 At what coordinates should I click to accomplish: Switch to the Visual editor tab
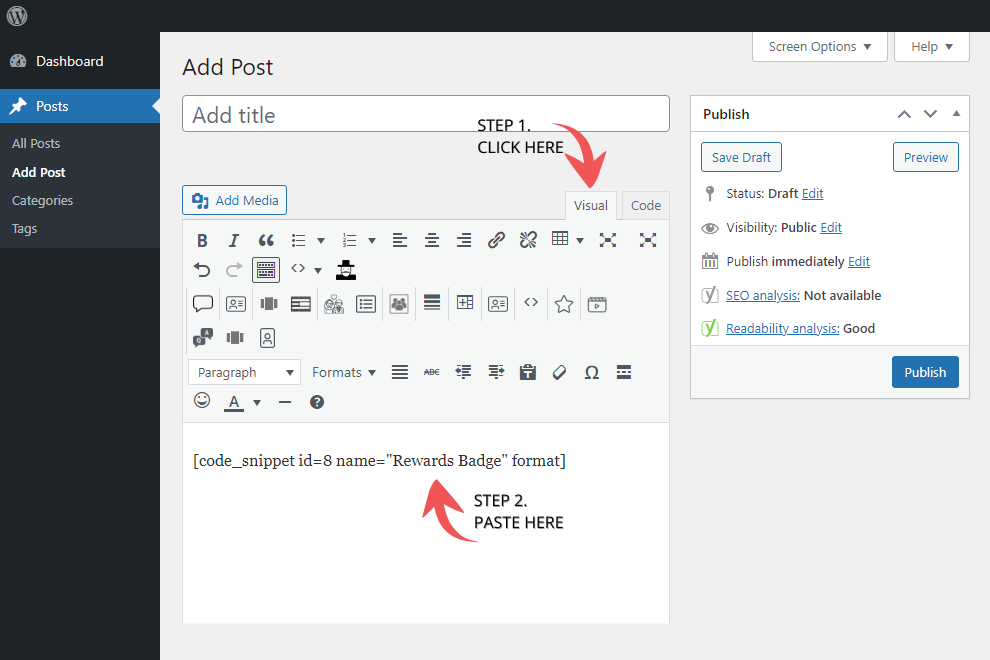coord(591,205)
